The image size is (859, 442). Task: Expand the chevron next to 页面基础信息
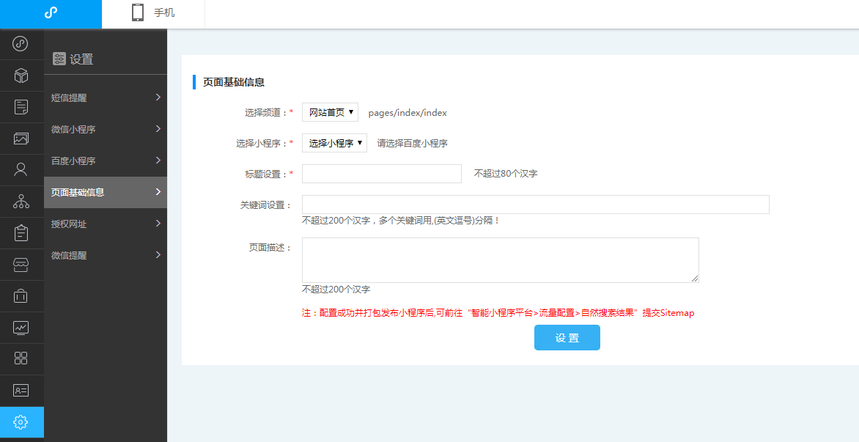point(158,192)
